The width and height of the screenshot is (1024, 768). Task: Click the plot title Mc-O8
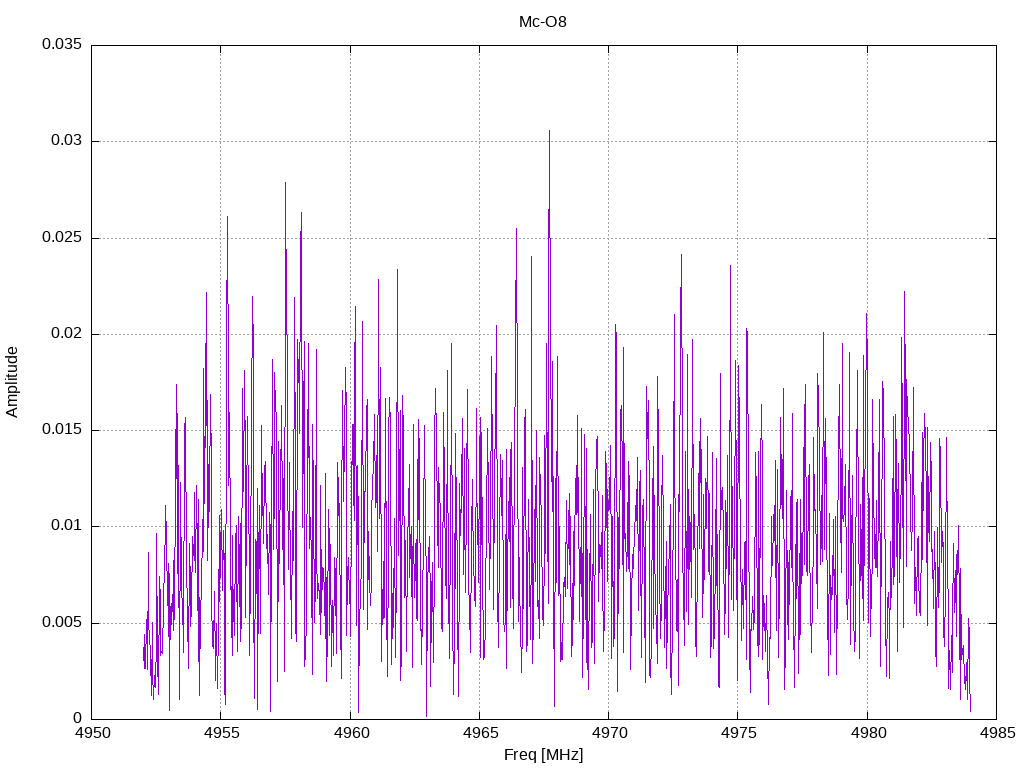pyautogui.click(x=543, y=21)
